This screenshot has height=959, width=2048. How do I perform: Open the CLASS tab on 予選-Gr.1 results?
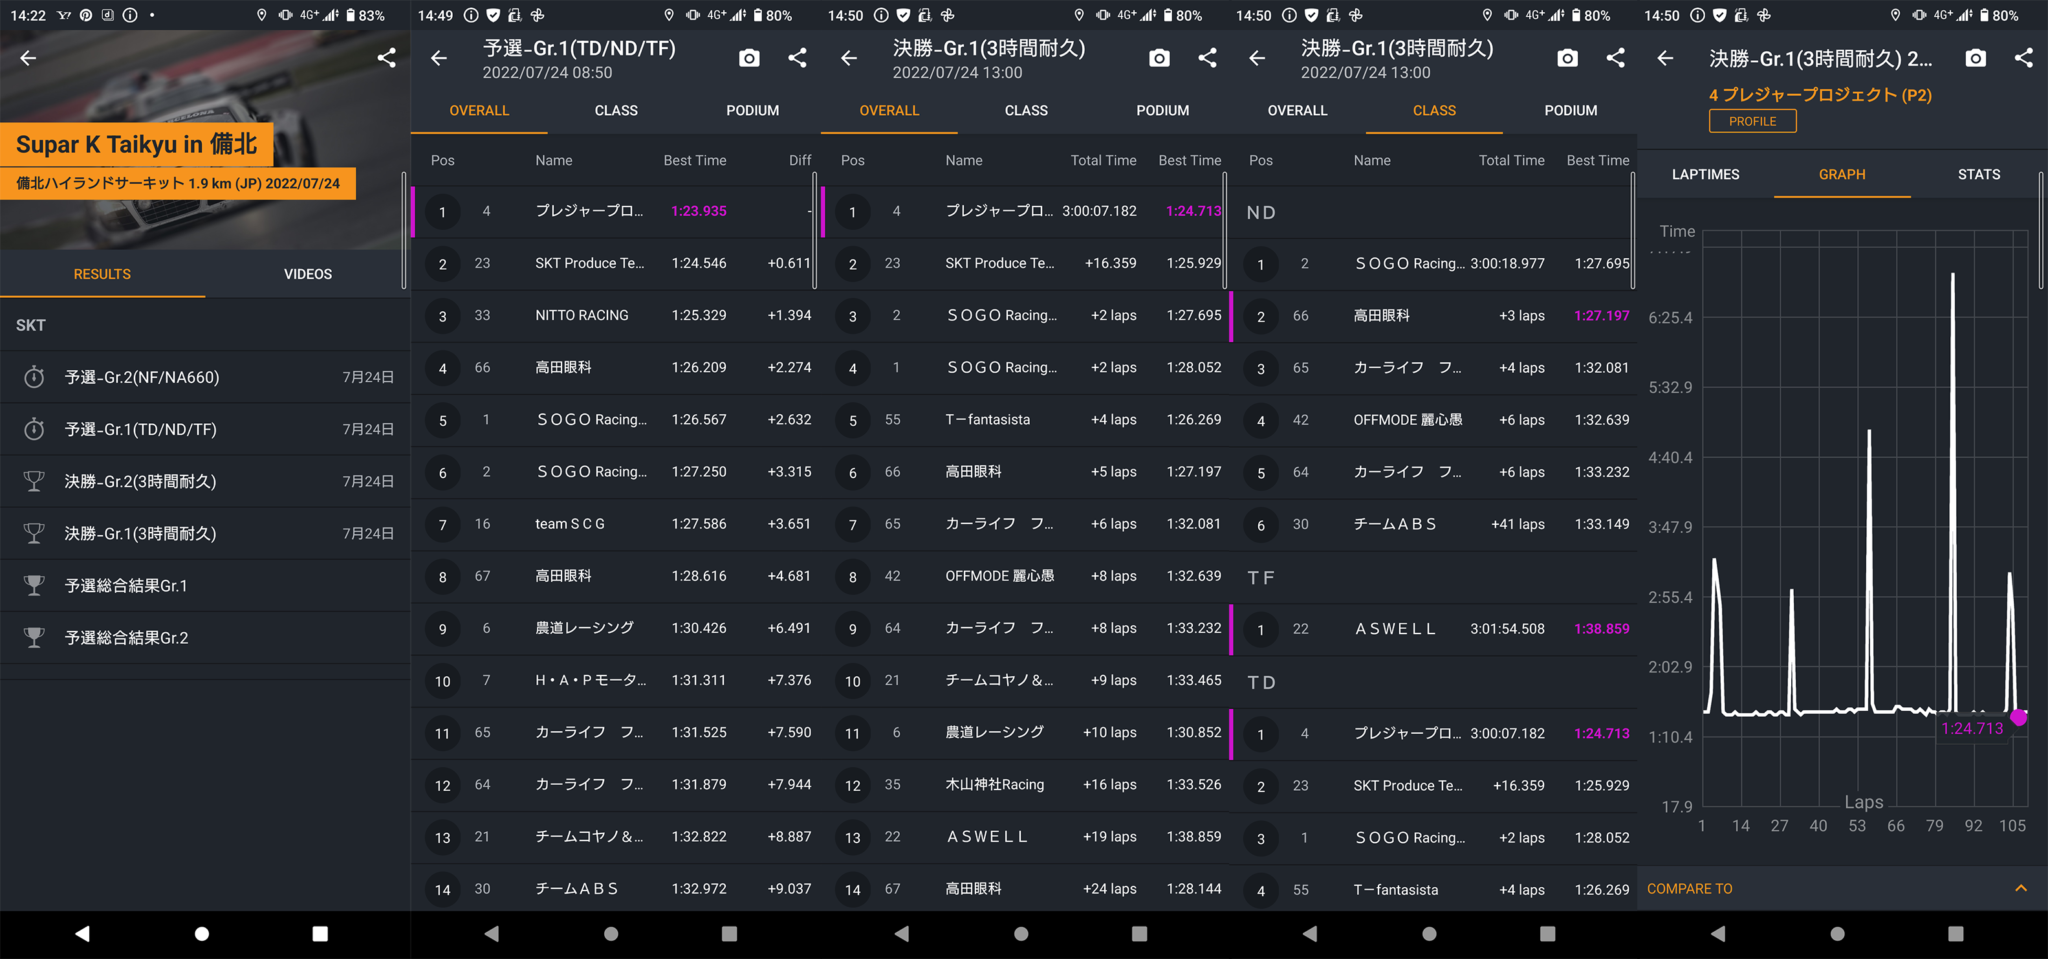(x=615, y=110)
